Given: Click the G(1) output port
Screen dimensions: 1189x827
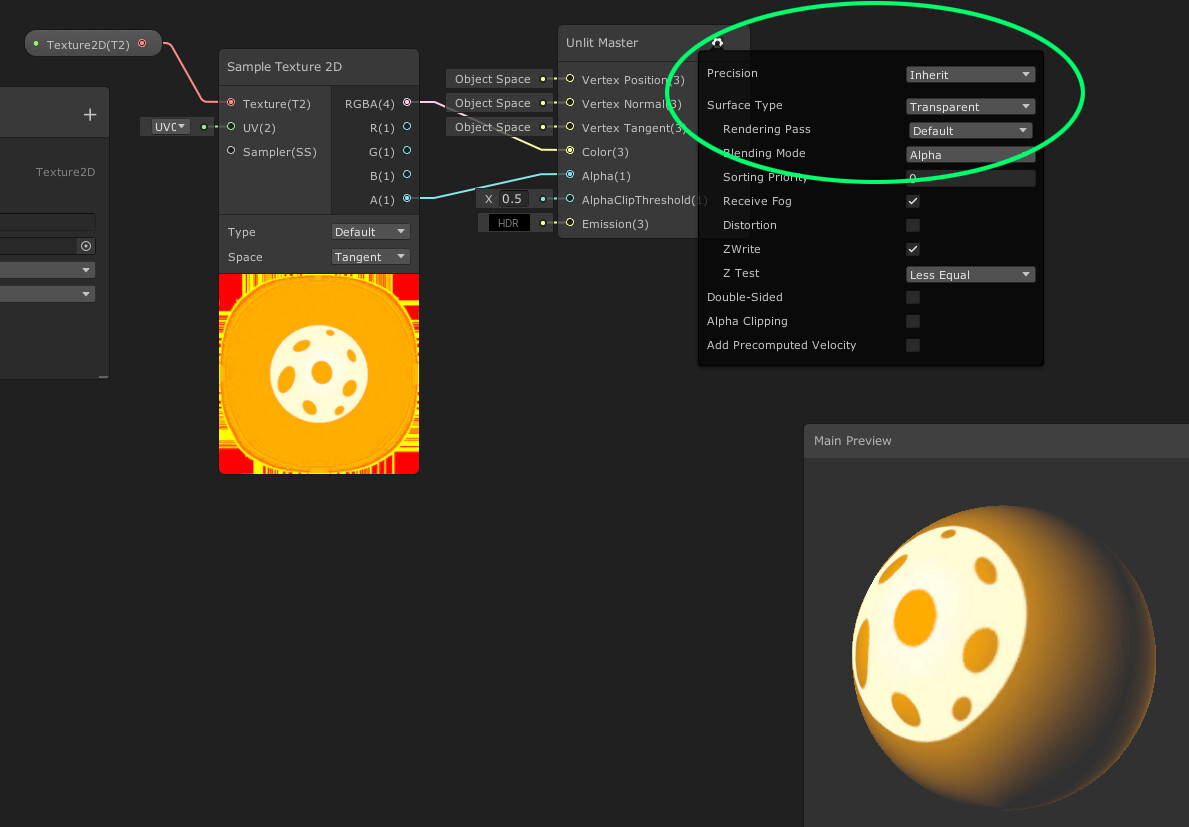Looking at the screenshot, I should 407,151.
